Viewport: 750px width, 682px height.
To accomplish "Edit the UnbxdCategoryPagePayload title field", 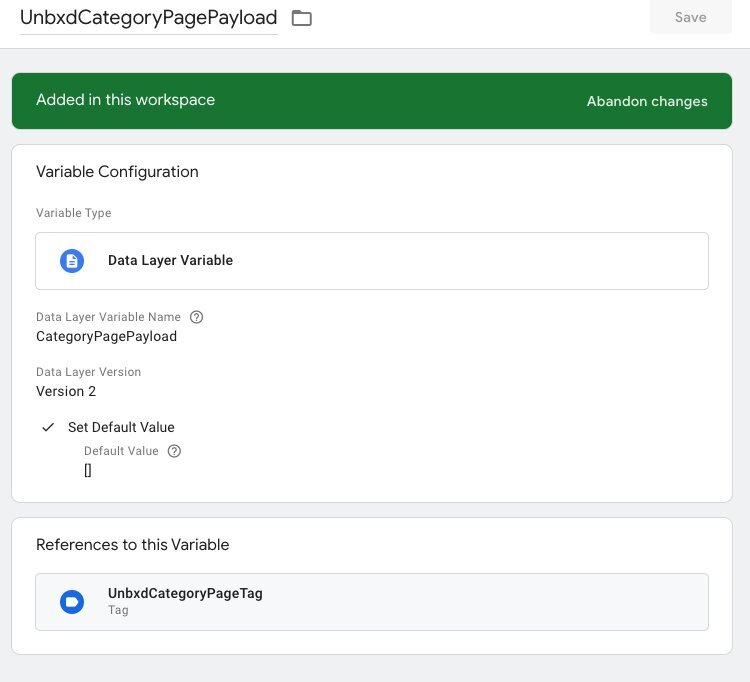I will [x=148, y=18].
